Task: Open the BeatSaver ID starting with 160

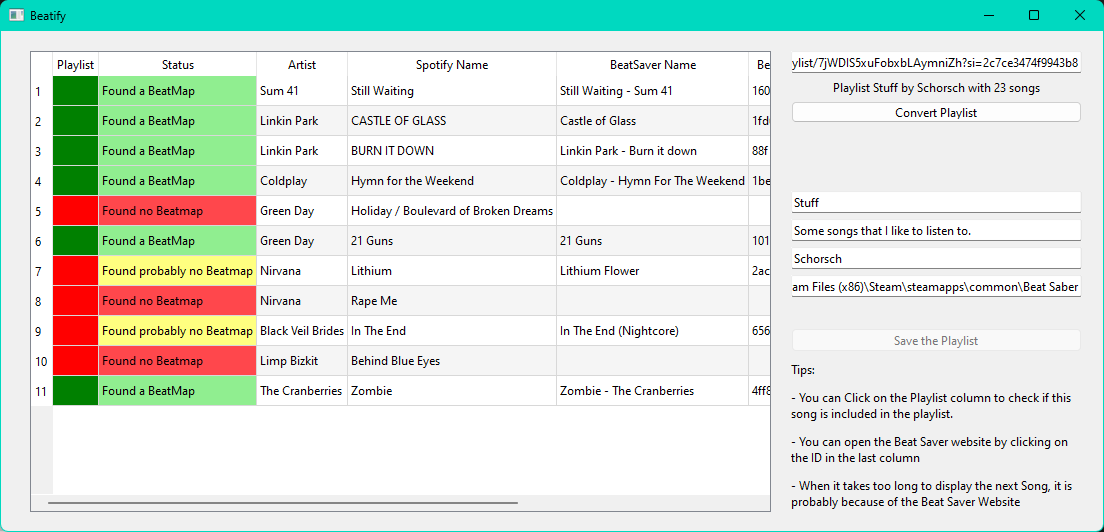Action: [x=760, y=91]
